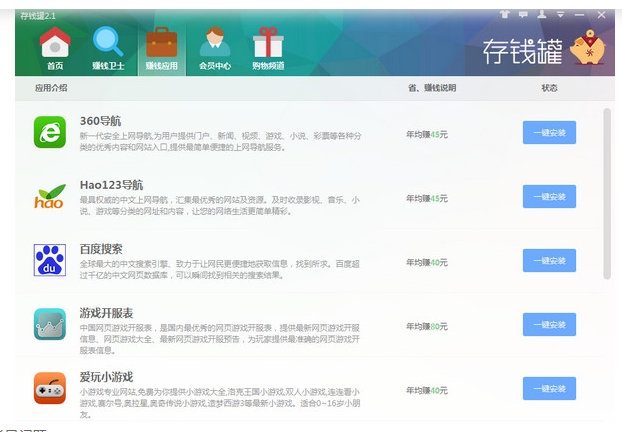Install 爱玩小游戏 with 一键安装
Screen dimensions: 622x432
click(x=549, y=388)
